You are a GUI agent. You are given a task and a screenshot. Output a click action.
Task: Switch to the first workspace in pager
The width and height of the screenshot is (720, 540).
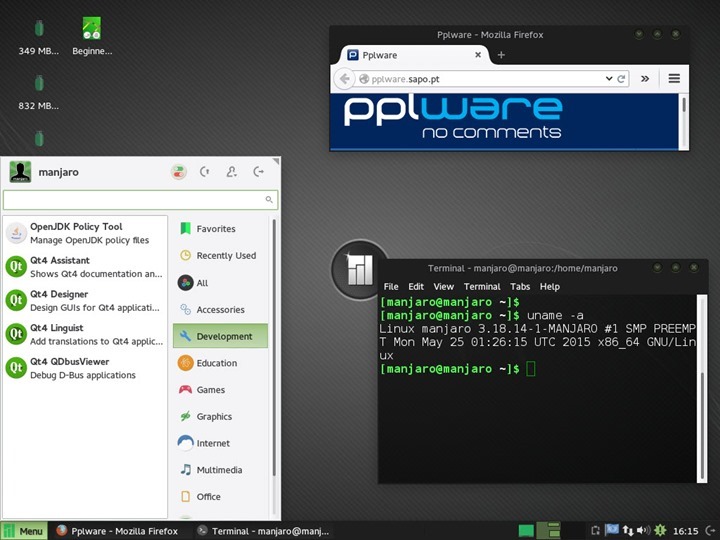pos(526,531)
